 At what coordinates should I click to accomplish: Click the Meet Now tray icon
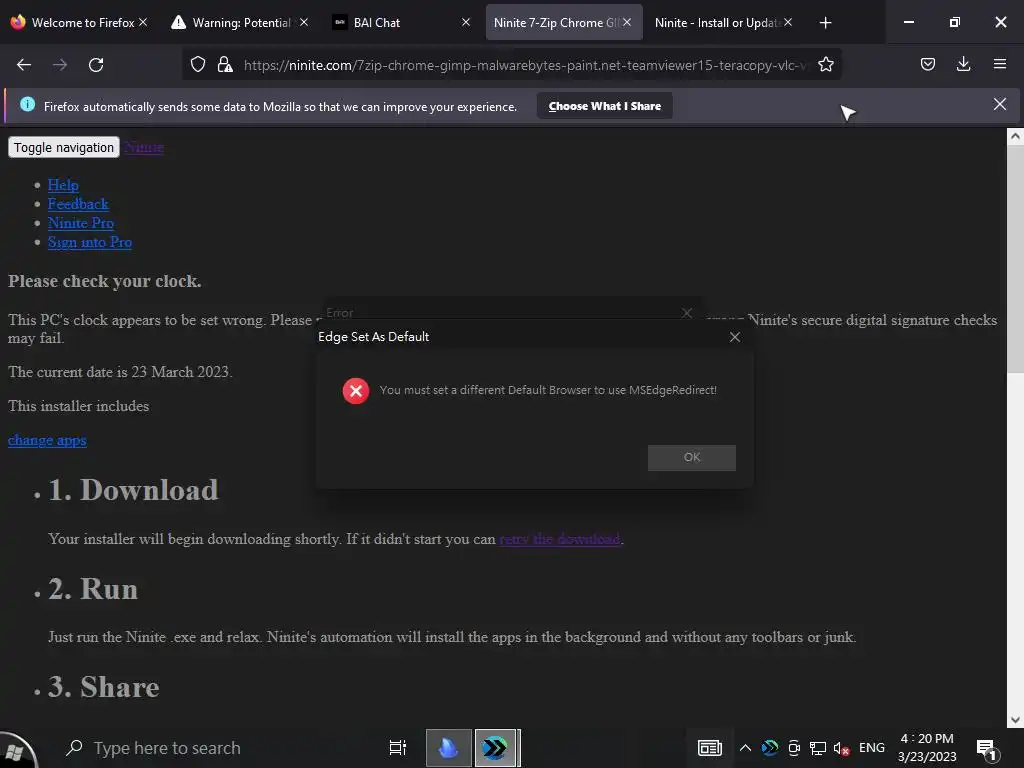794,748
